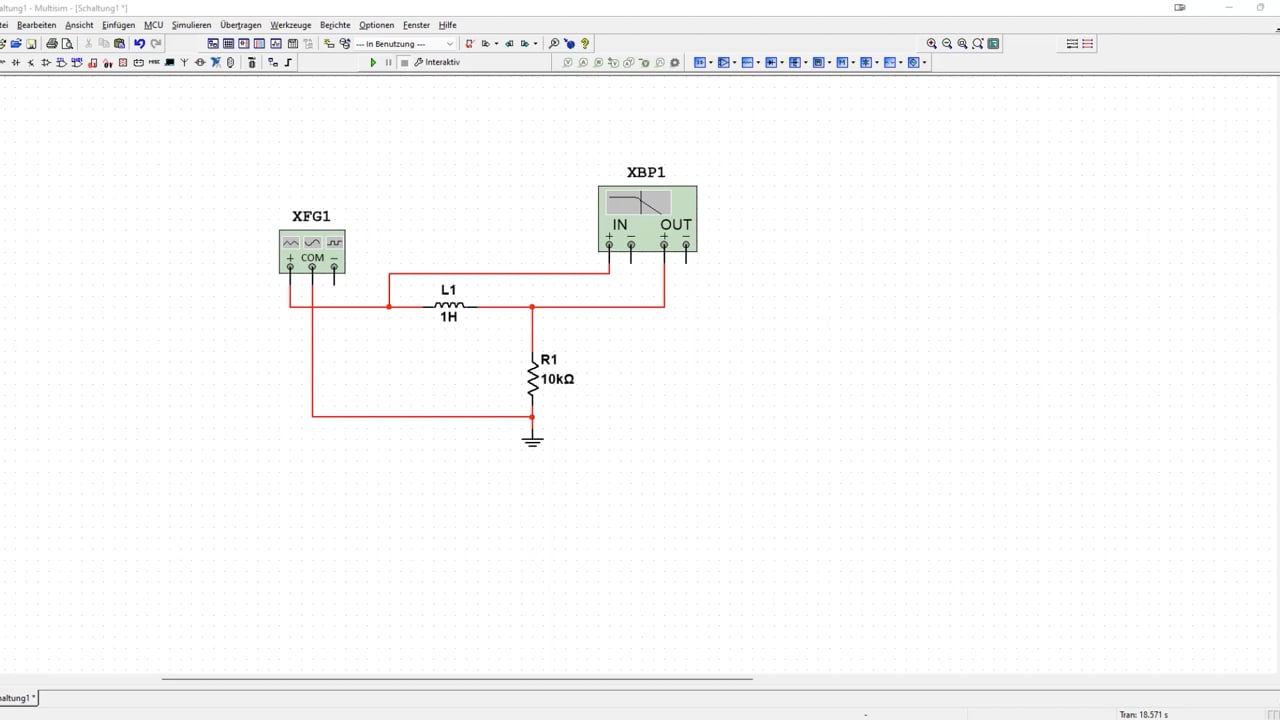Open the Optionen menu
The height and width of the screenshot is (720, 1280).
(377, 25)
